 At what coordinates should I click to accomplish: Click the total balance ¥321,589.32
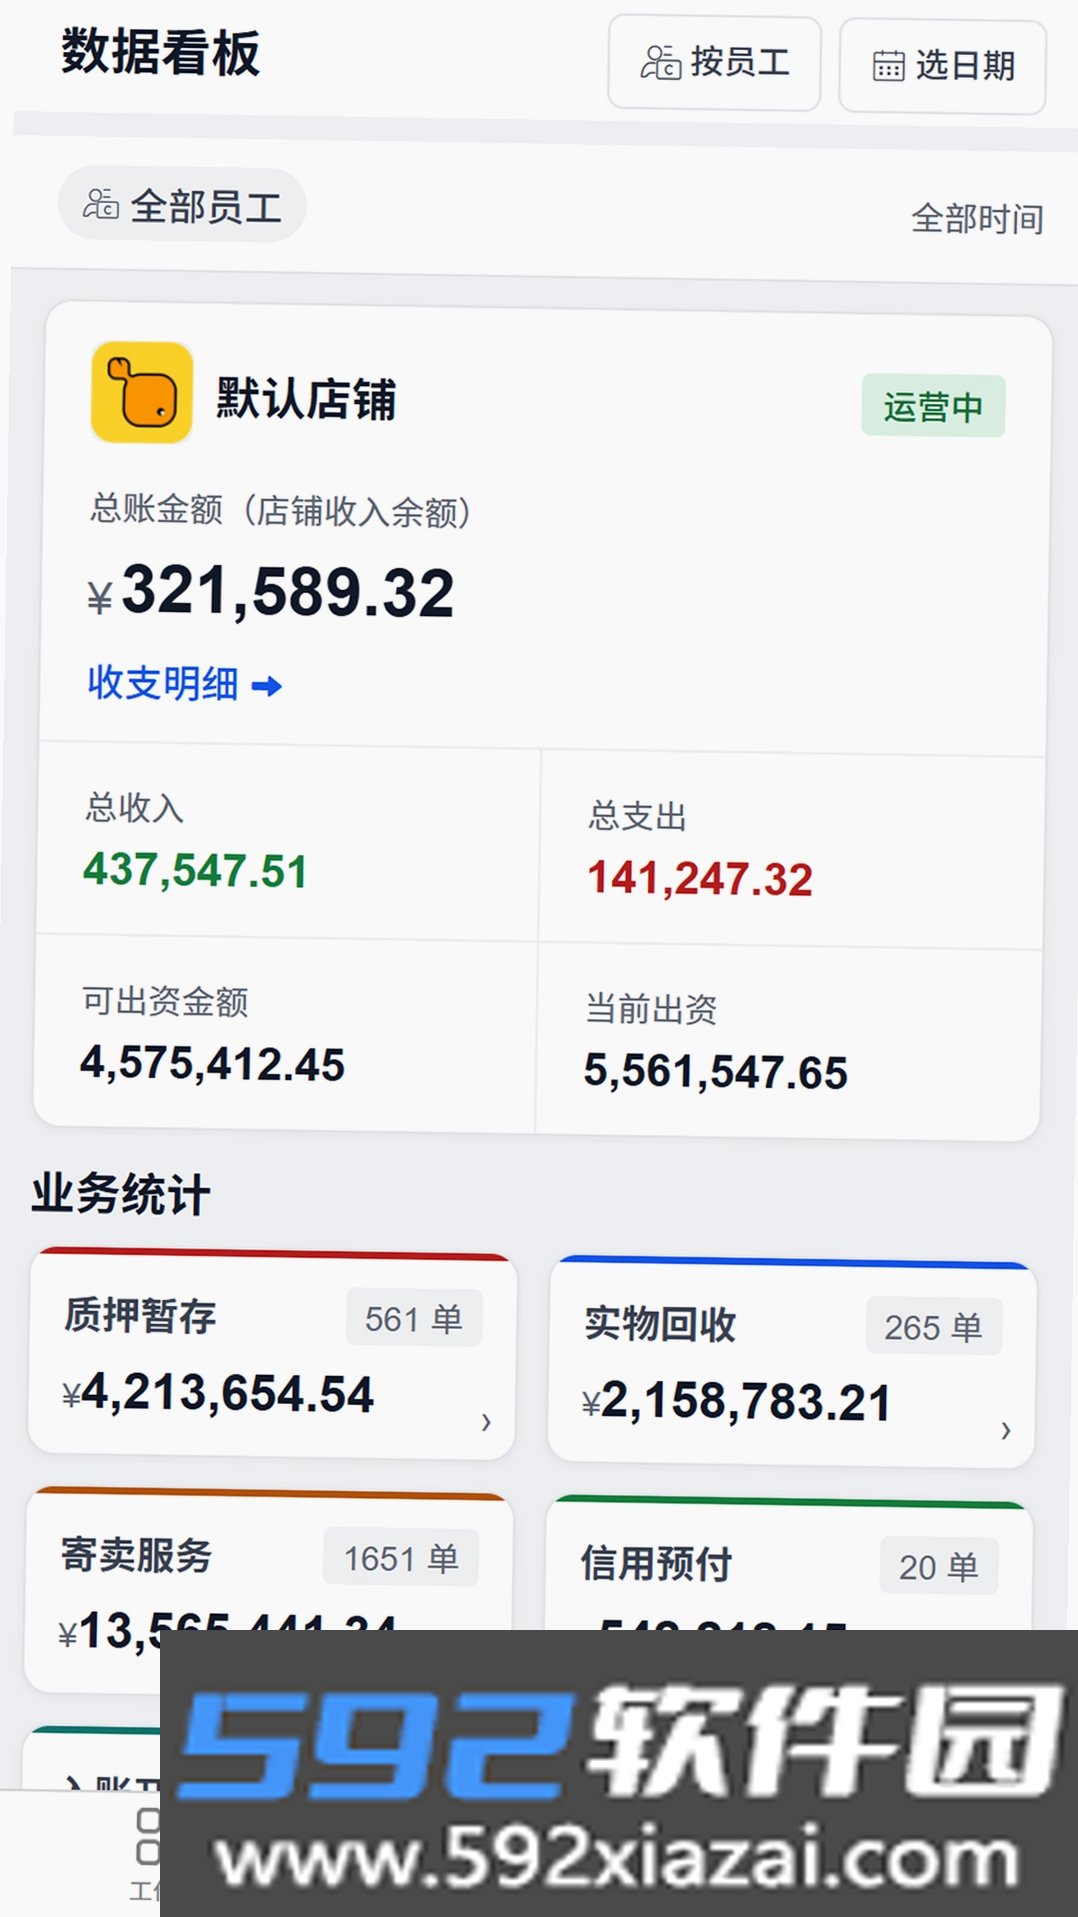[x=270, y=592]
